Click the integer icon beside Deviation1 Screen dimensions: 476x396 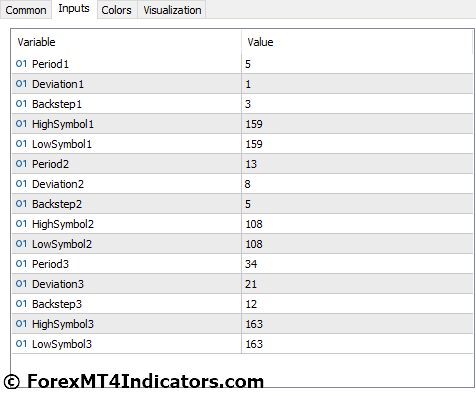21,84
